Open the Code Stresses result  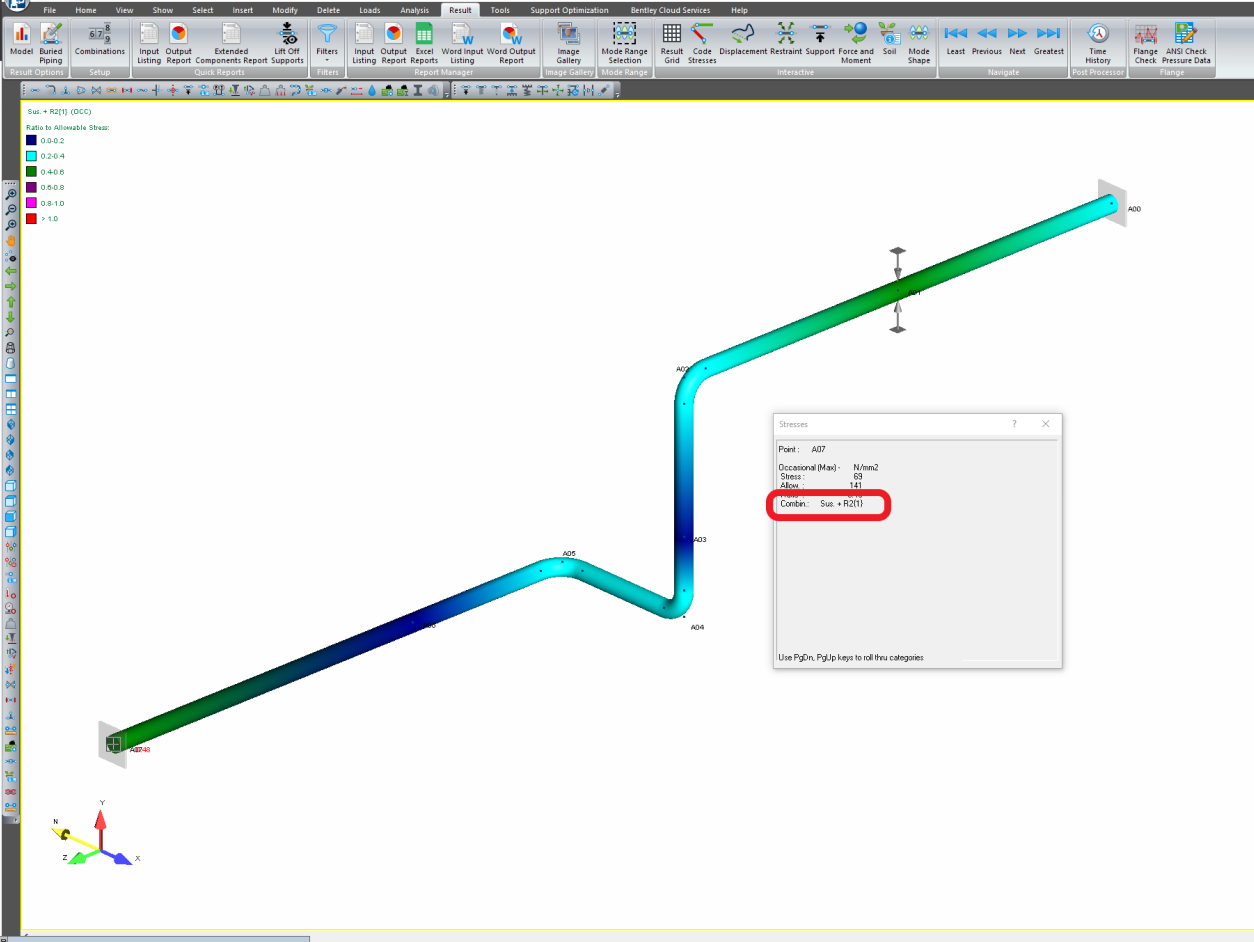point(702,43)
